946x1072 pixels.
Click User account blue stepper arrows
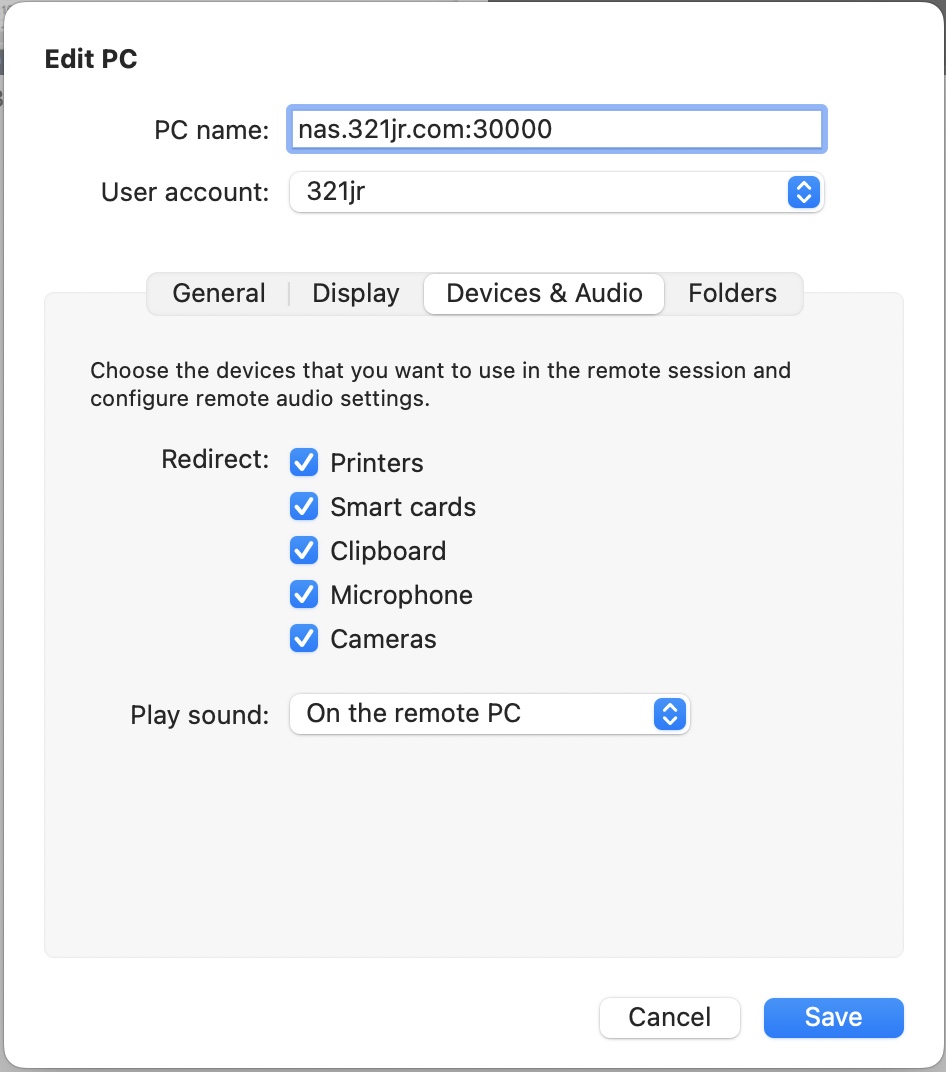(804, 192)
